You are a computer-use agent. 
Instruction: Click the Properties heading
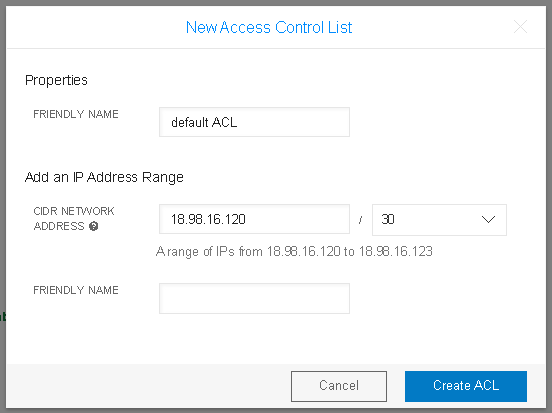[56, 80]
